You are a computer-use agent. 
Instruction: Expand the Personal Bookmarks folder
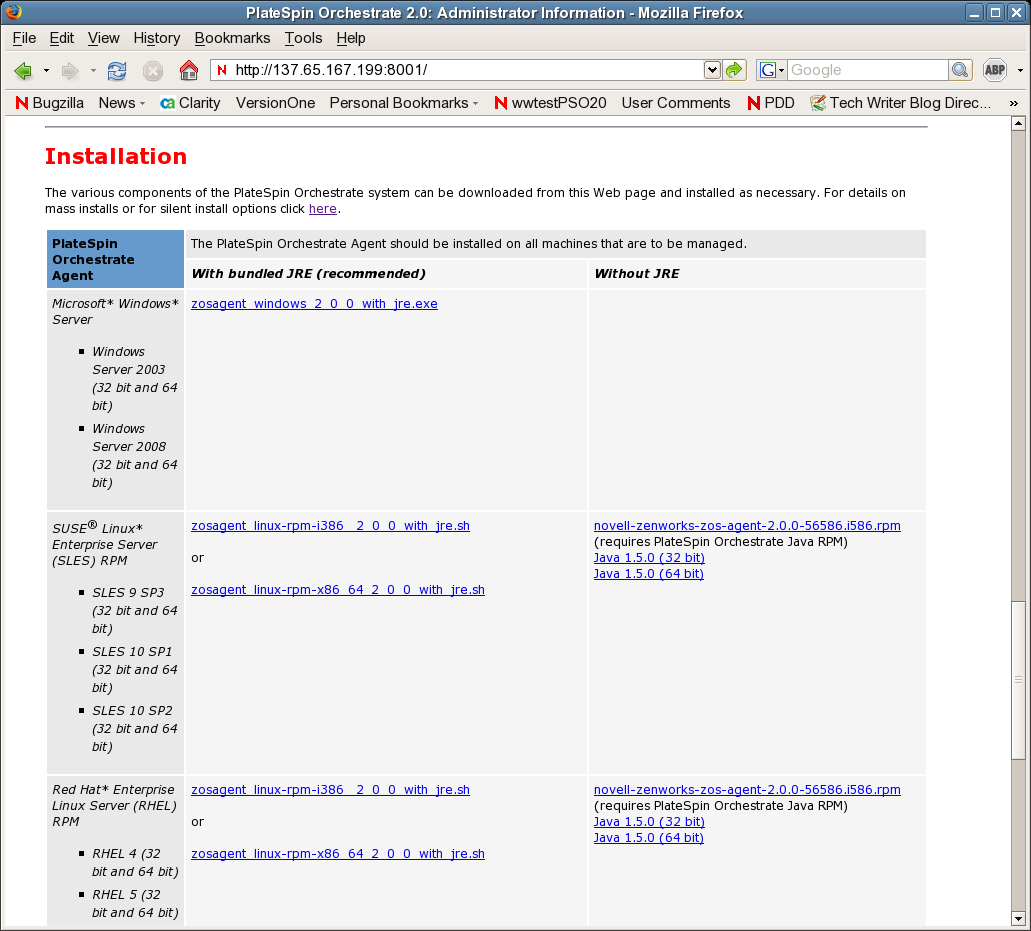[x=404, y=103]
